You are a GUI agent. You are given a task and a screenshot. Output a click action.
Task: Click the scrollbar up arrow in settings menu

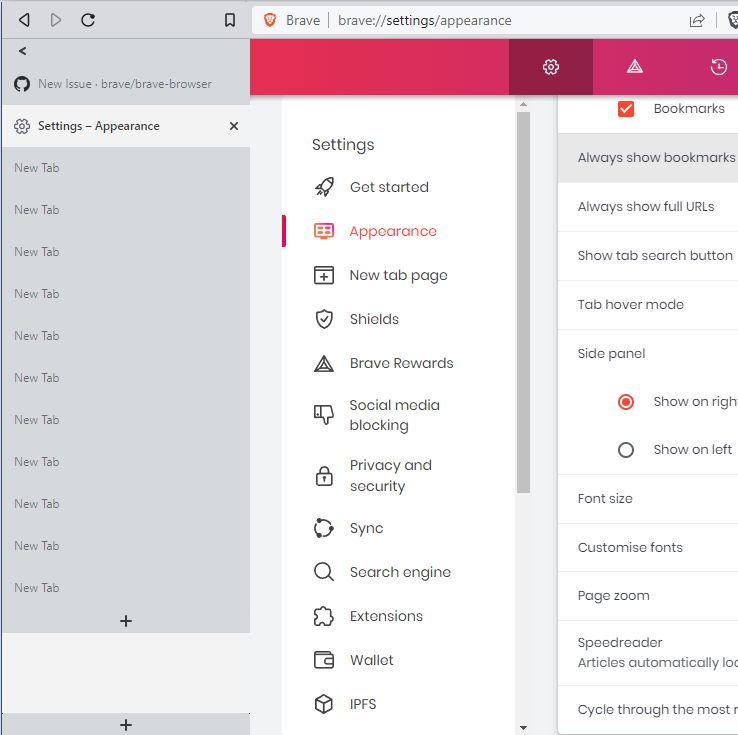pyautogui.click(x=523, y=104)
